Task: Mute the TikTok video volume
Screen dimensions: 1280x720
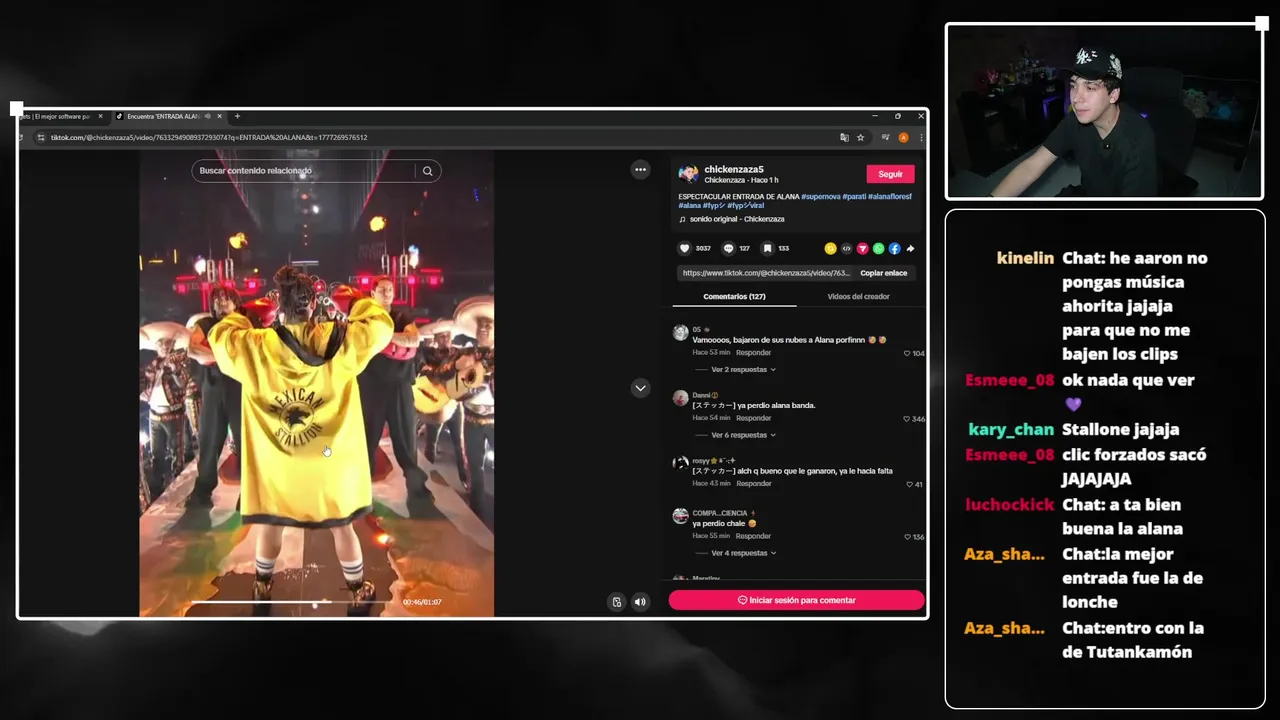Action: point(640,602)
